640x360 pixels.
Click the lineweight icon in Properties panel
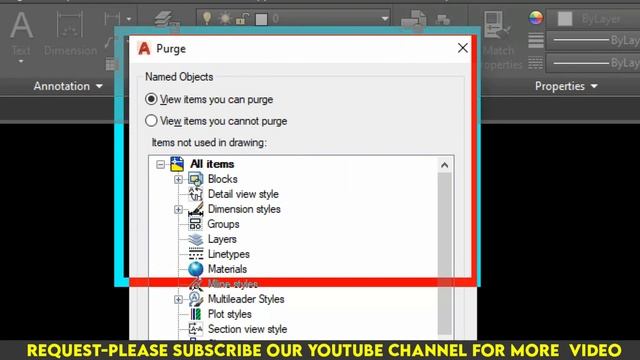(x=536, y=40)
